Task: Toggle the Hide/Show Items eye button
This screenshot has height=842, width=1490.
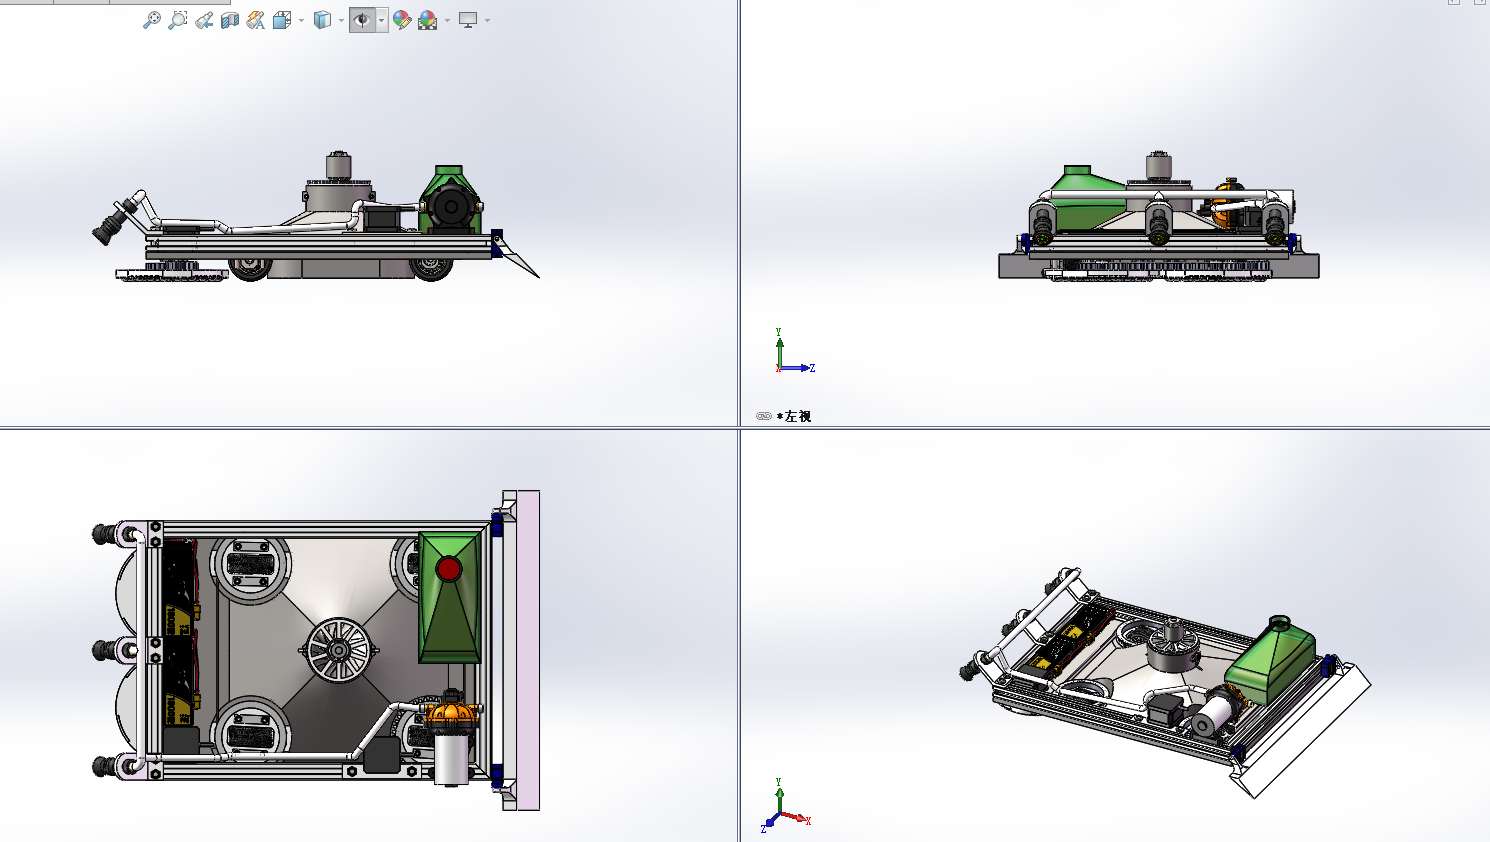Action: (x=362, y=20)
